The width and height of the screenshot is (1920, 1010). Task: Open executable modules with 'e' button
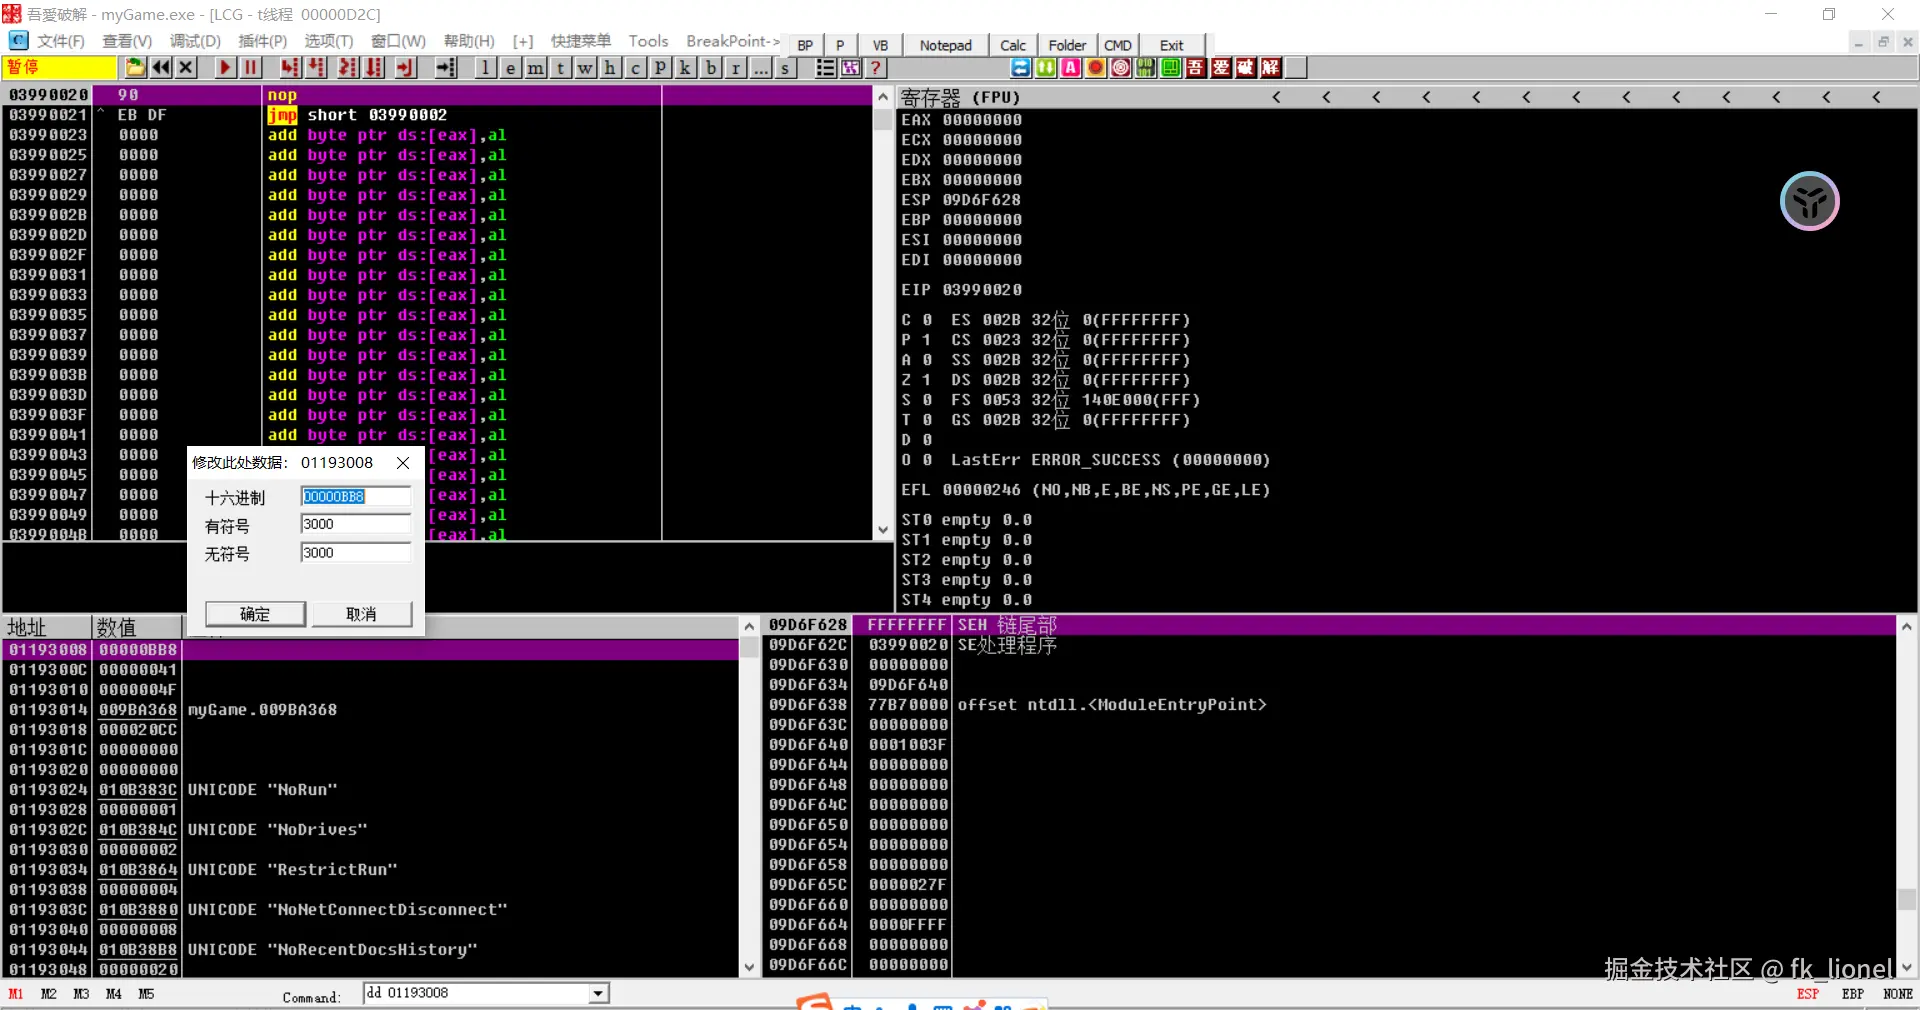510,67
